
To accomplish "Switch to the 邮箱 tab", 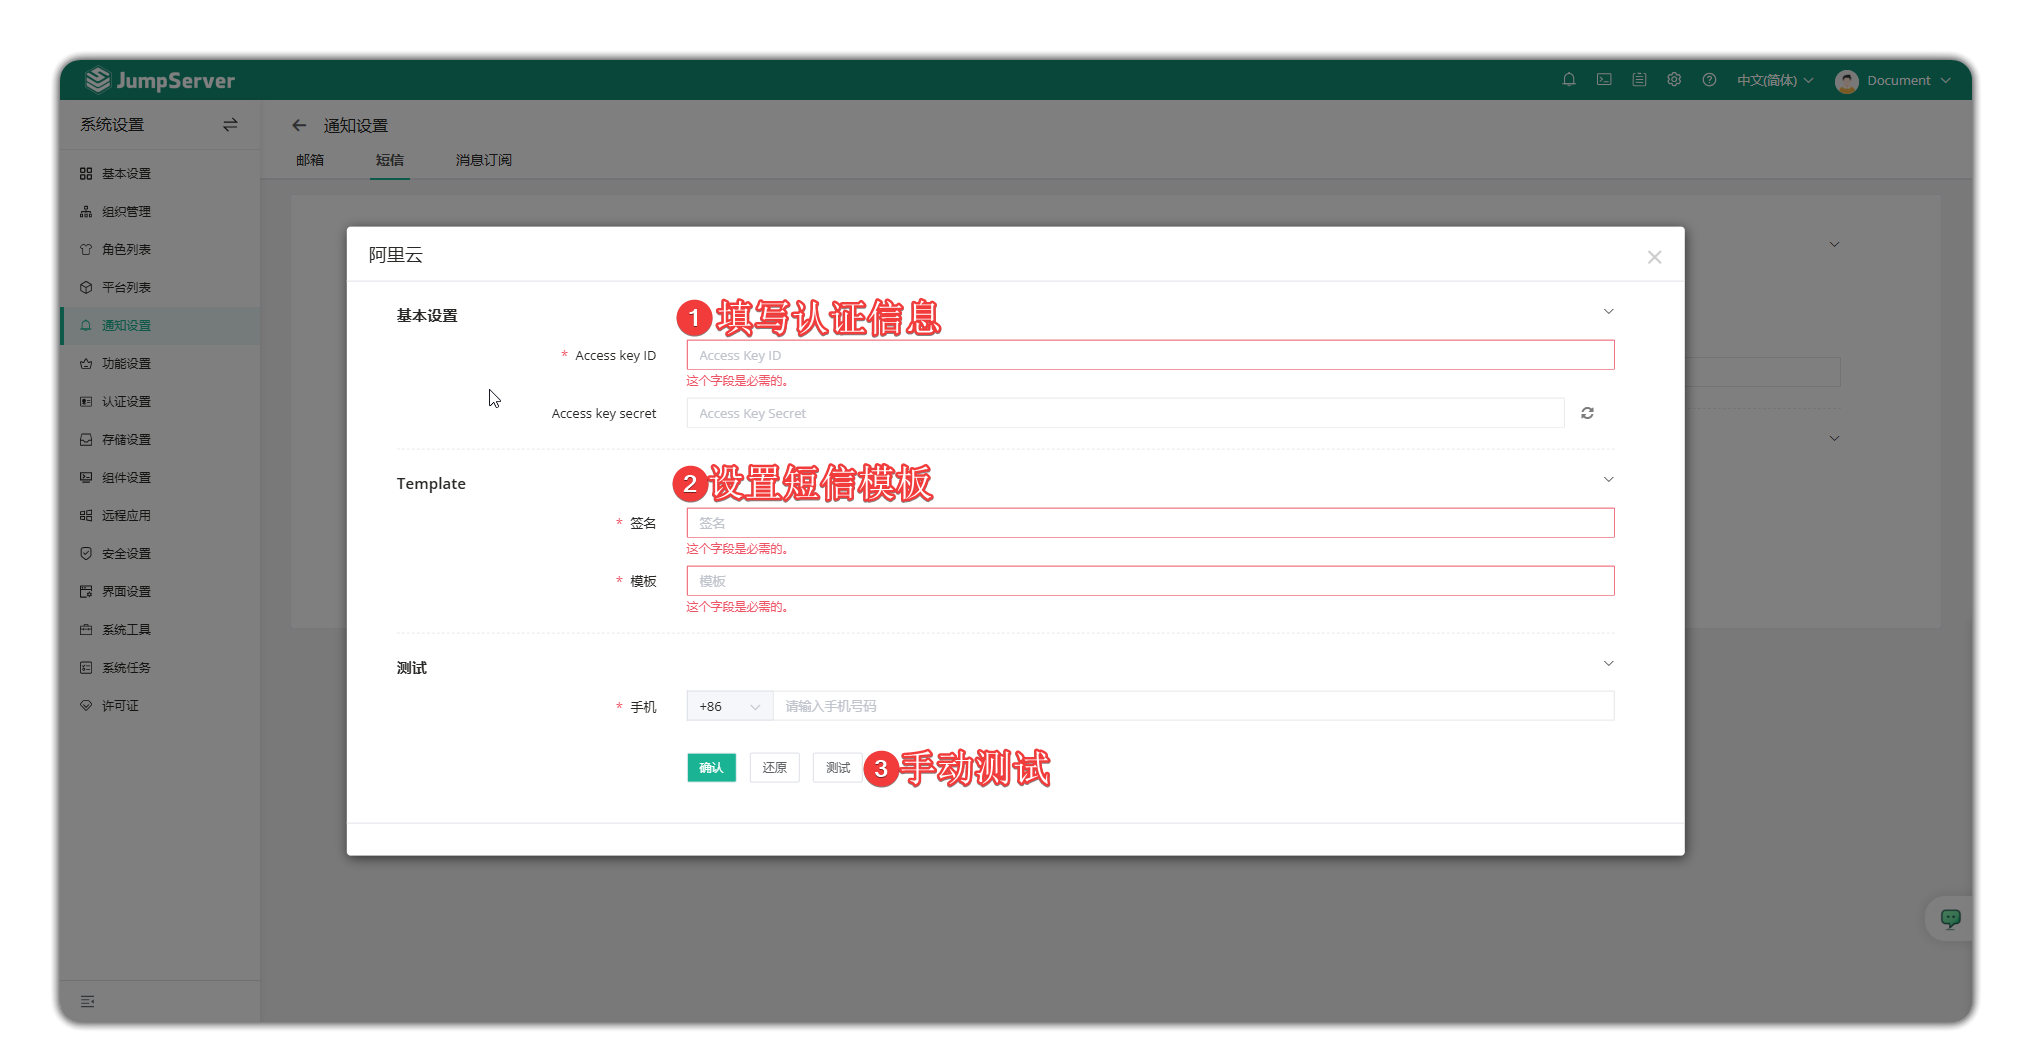I will click(x=310, y=160).
